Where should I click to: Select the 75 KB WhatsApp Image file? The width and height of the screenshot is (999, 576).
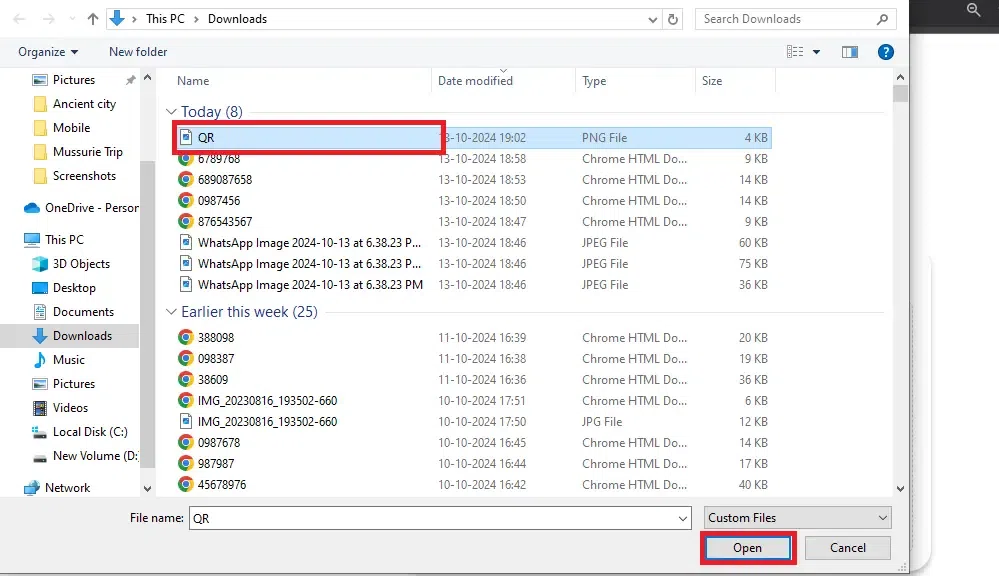point(473,264)
